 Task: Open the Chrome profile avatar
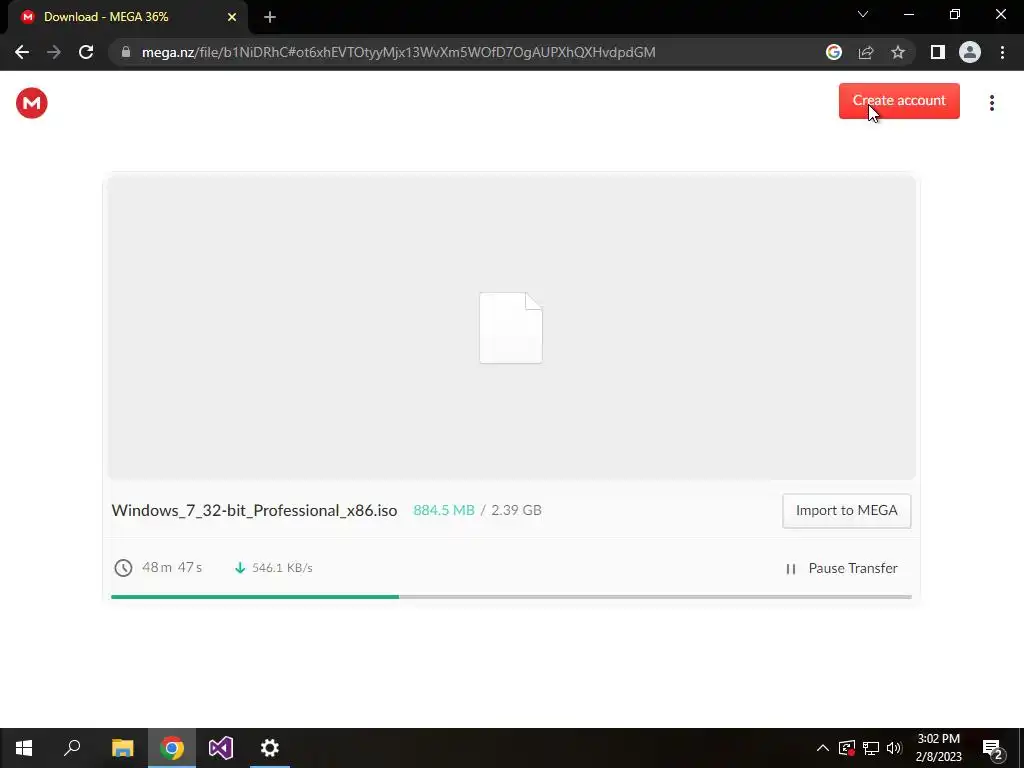click(970, 52)
